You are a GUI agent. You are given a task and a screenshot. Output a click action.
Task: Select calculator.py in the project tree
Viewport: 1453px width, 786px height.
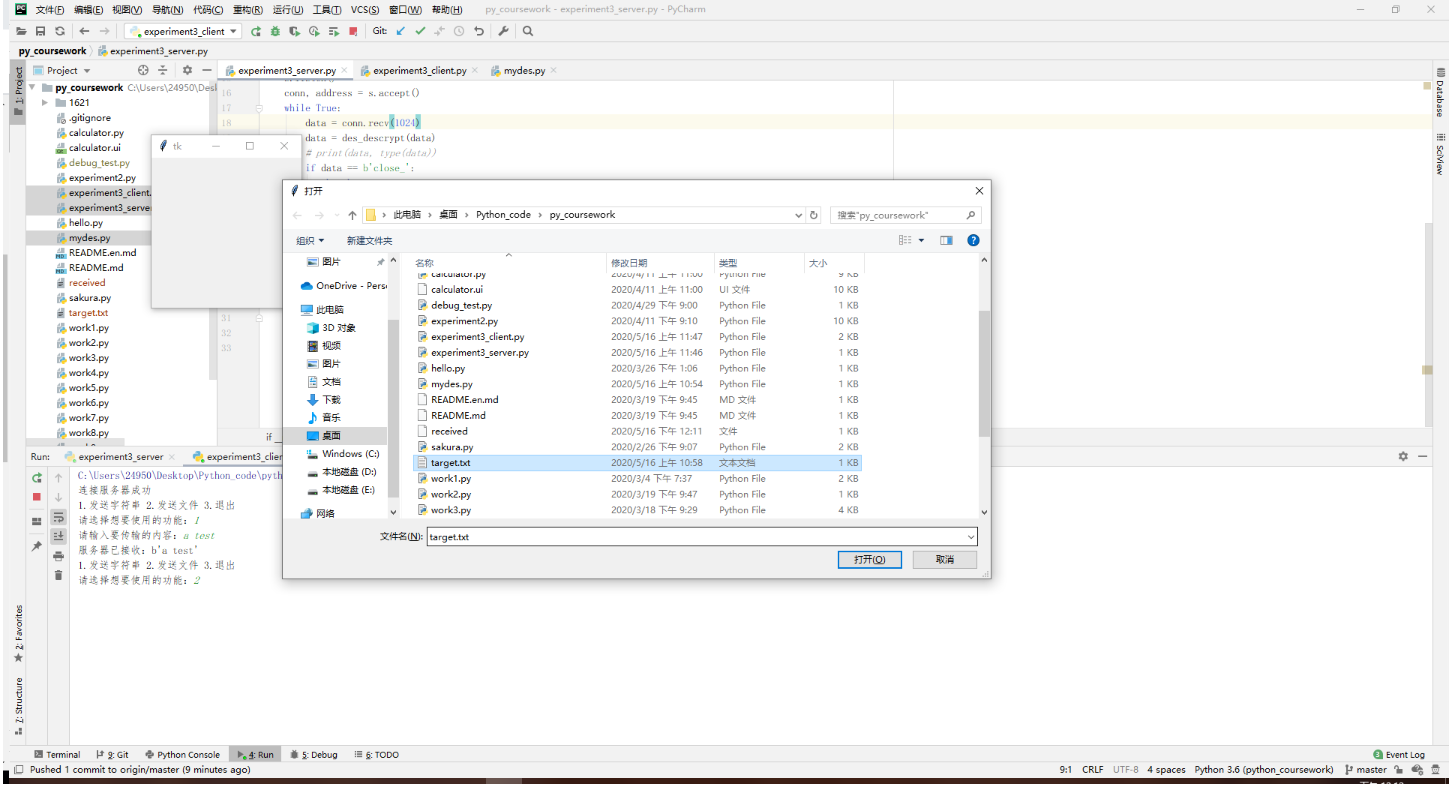(x=96, y=132)
